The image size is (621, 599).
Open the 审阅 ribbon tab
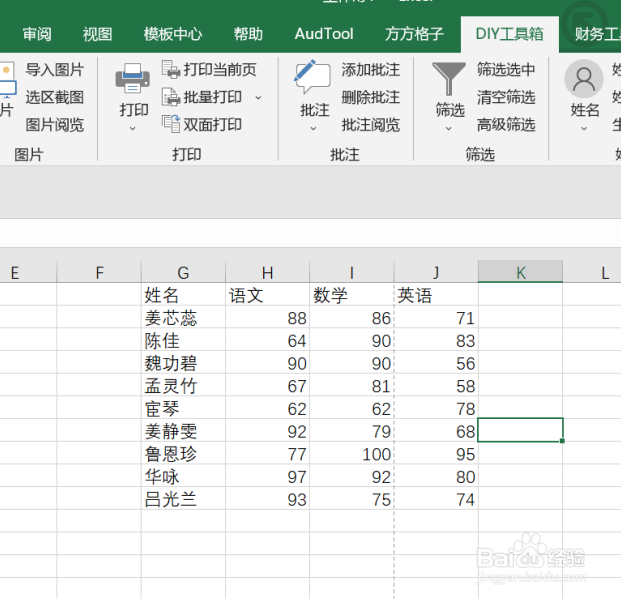click(37, 34)
